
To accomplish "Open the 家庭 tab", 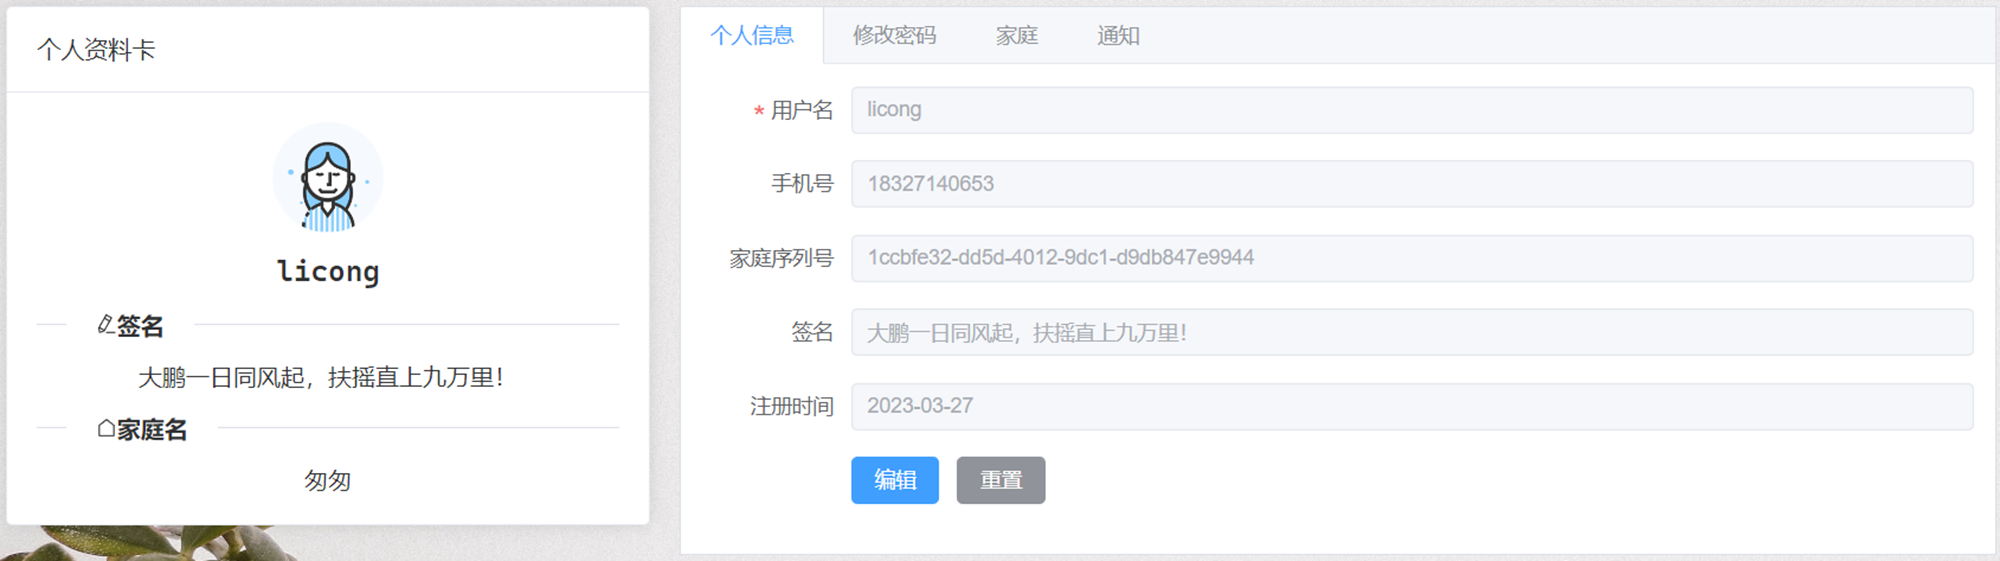I will (1017, 36).
